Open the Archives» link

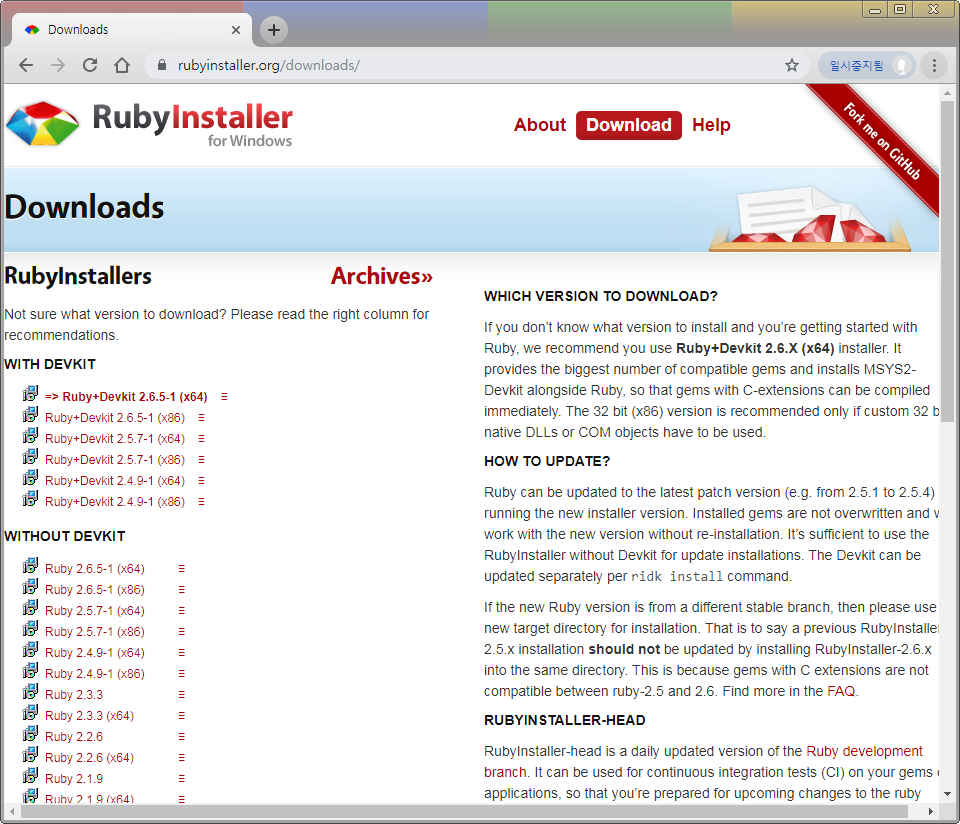click(x=382, y=276)
